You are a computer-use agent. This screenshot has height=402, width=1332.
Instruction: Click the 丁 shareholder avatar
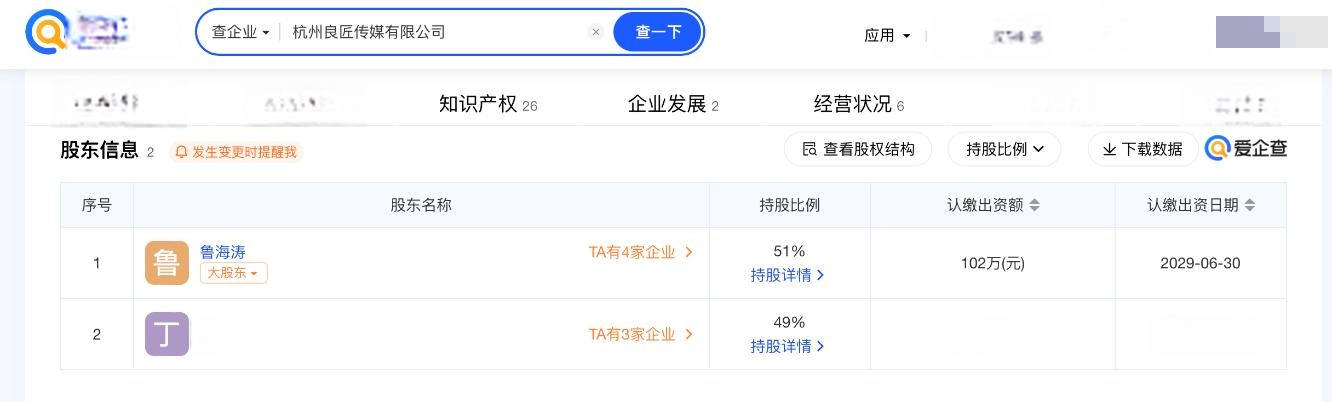pos(167,334)
